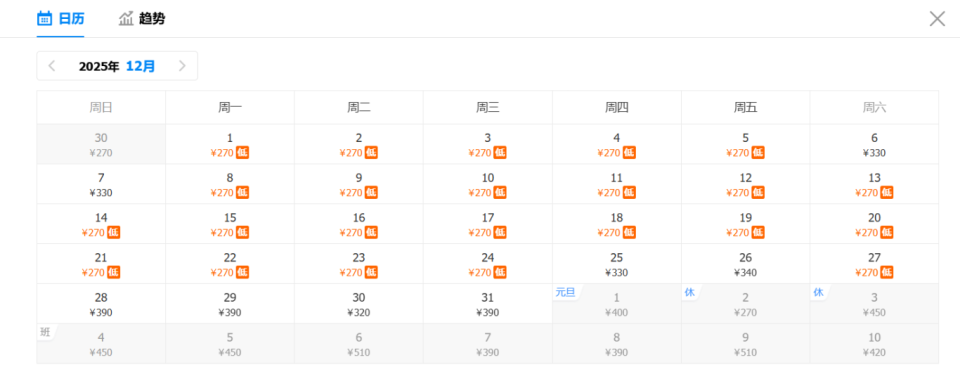Select December 7 priced ¥330
960x386 pixels.
101,184
